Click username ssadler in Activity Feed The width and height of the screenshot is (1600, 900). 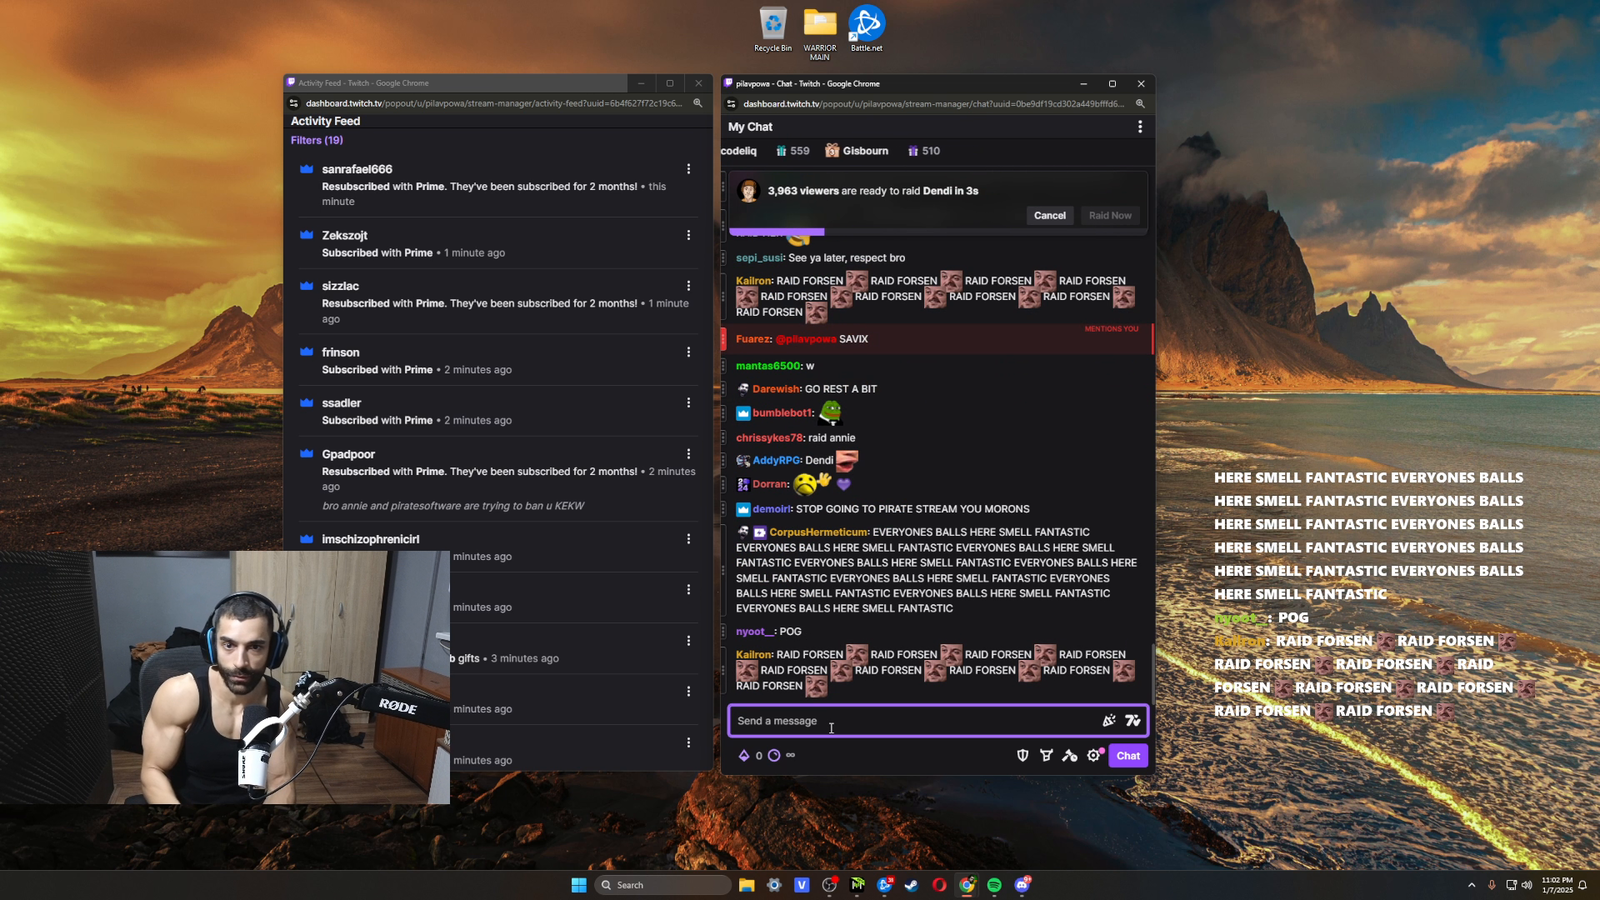[x=342, y=403]
